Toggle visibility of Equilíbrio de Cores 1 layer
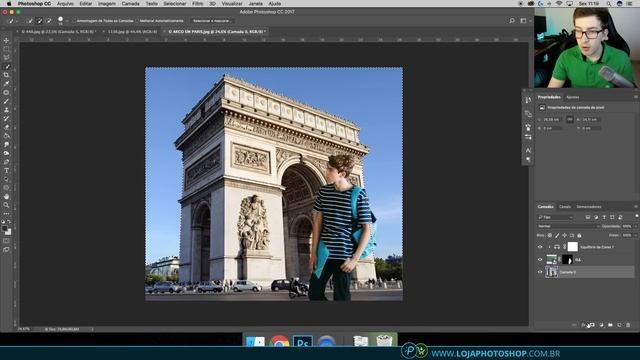Screen dimensions: 640x360 pos(540,247)
